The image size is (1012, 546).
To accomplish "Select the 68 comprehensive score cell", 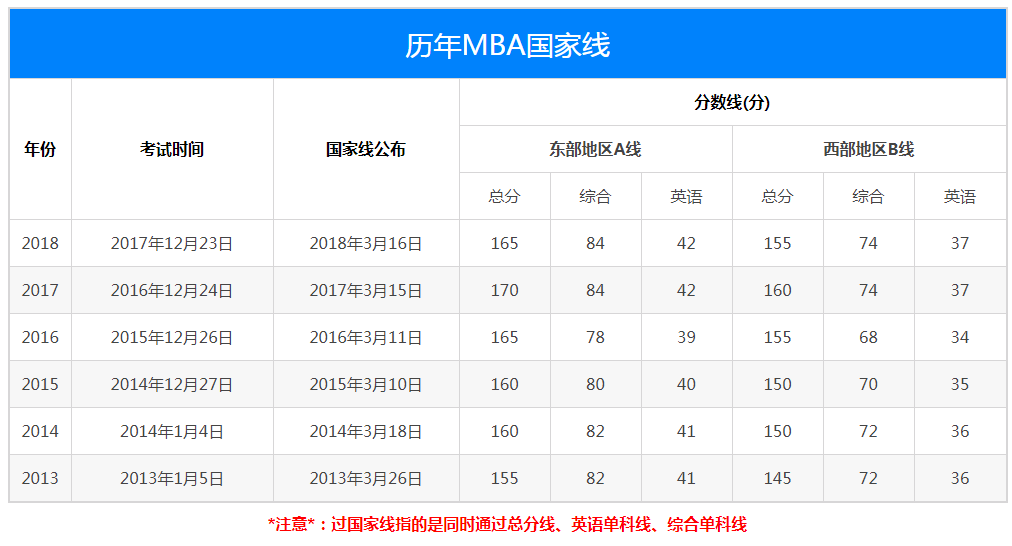I will pyautogui.click(x=868, y=337).
